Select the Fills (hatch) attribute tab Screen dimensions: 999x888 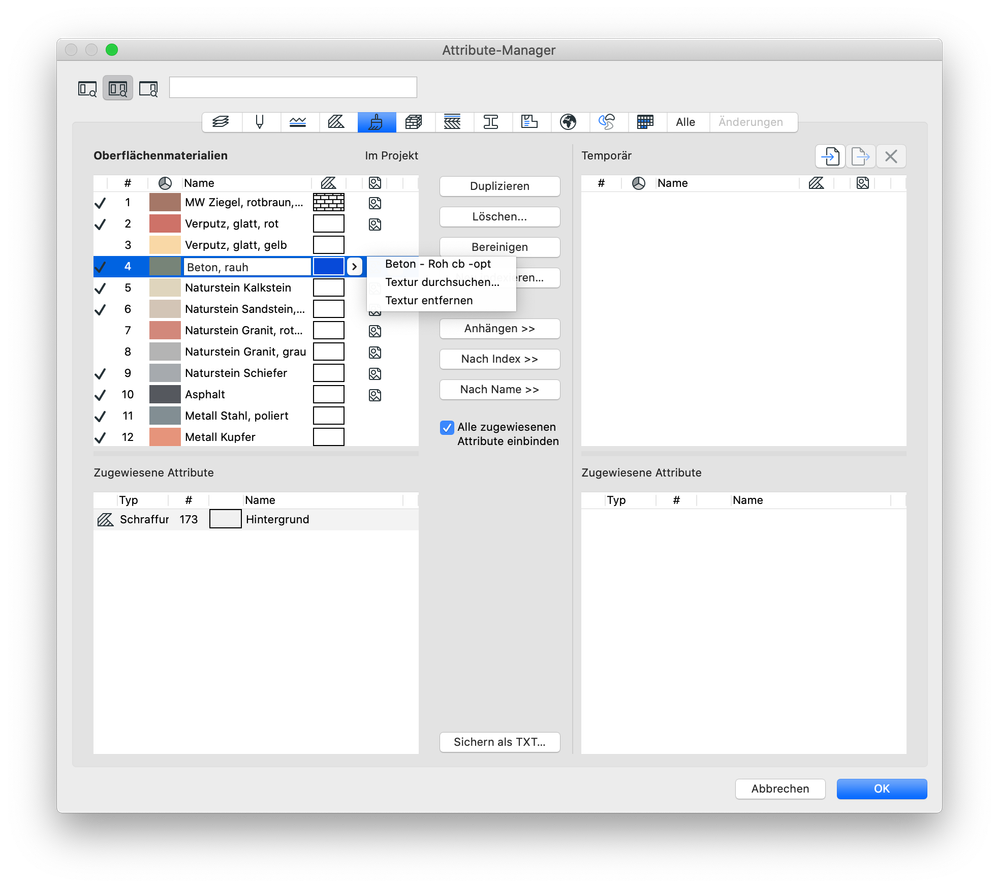pos(336,122)
